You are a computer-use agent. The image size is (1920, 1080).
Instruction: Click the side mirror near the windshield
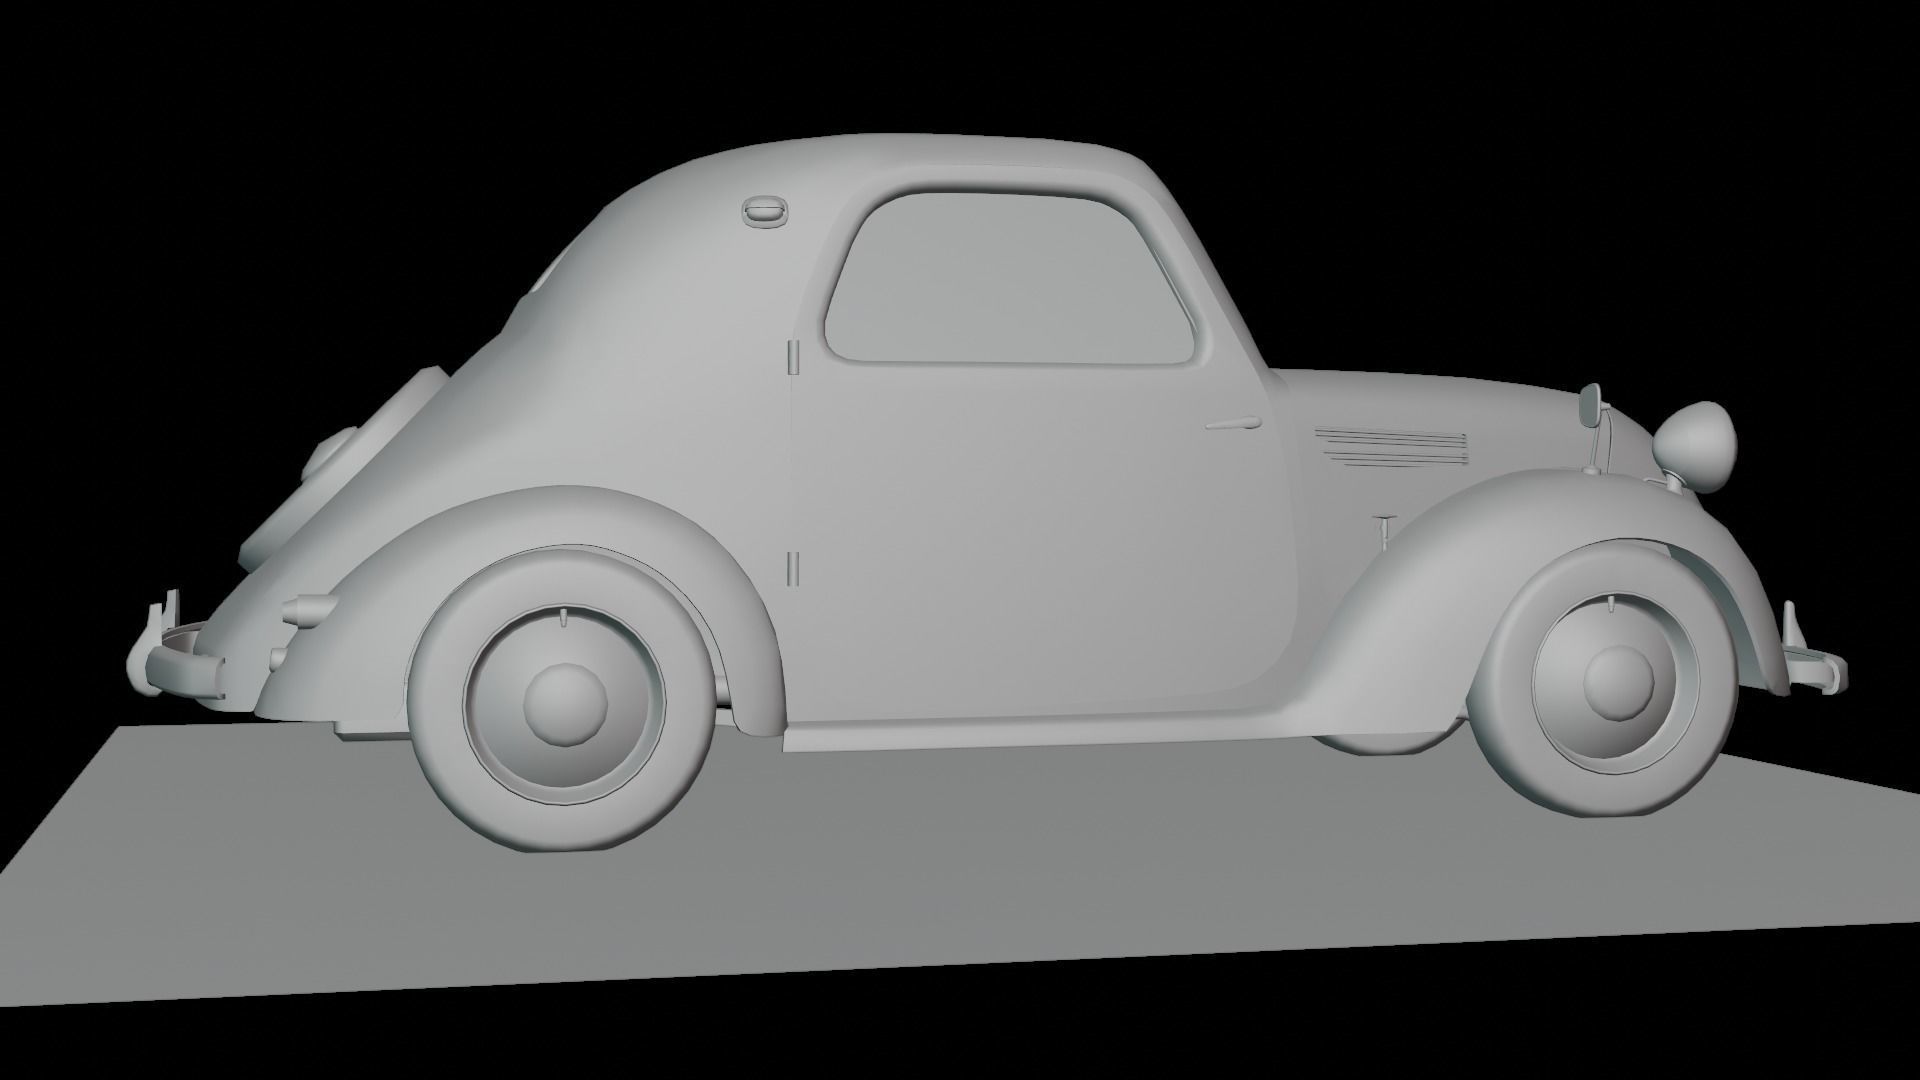1590,404
